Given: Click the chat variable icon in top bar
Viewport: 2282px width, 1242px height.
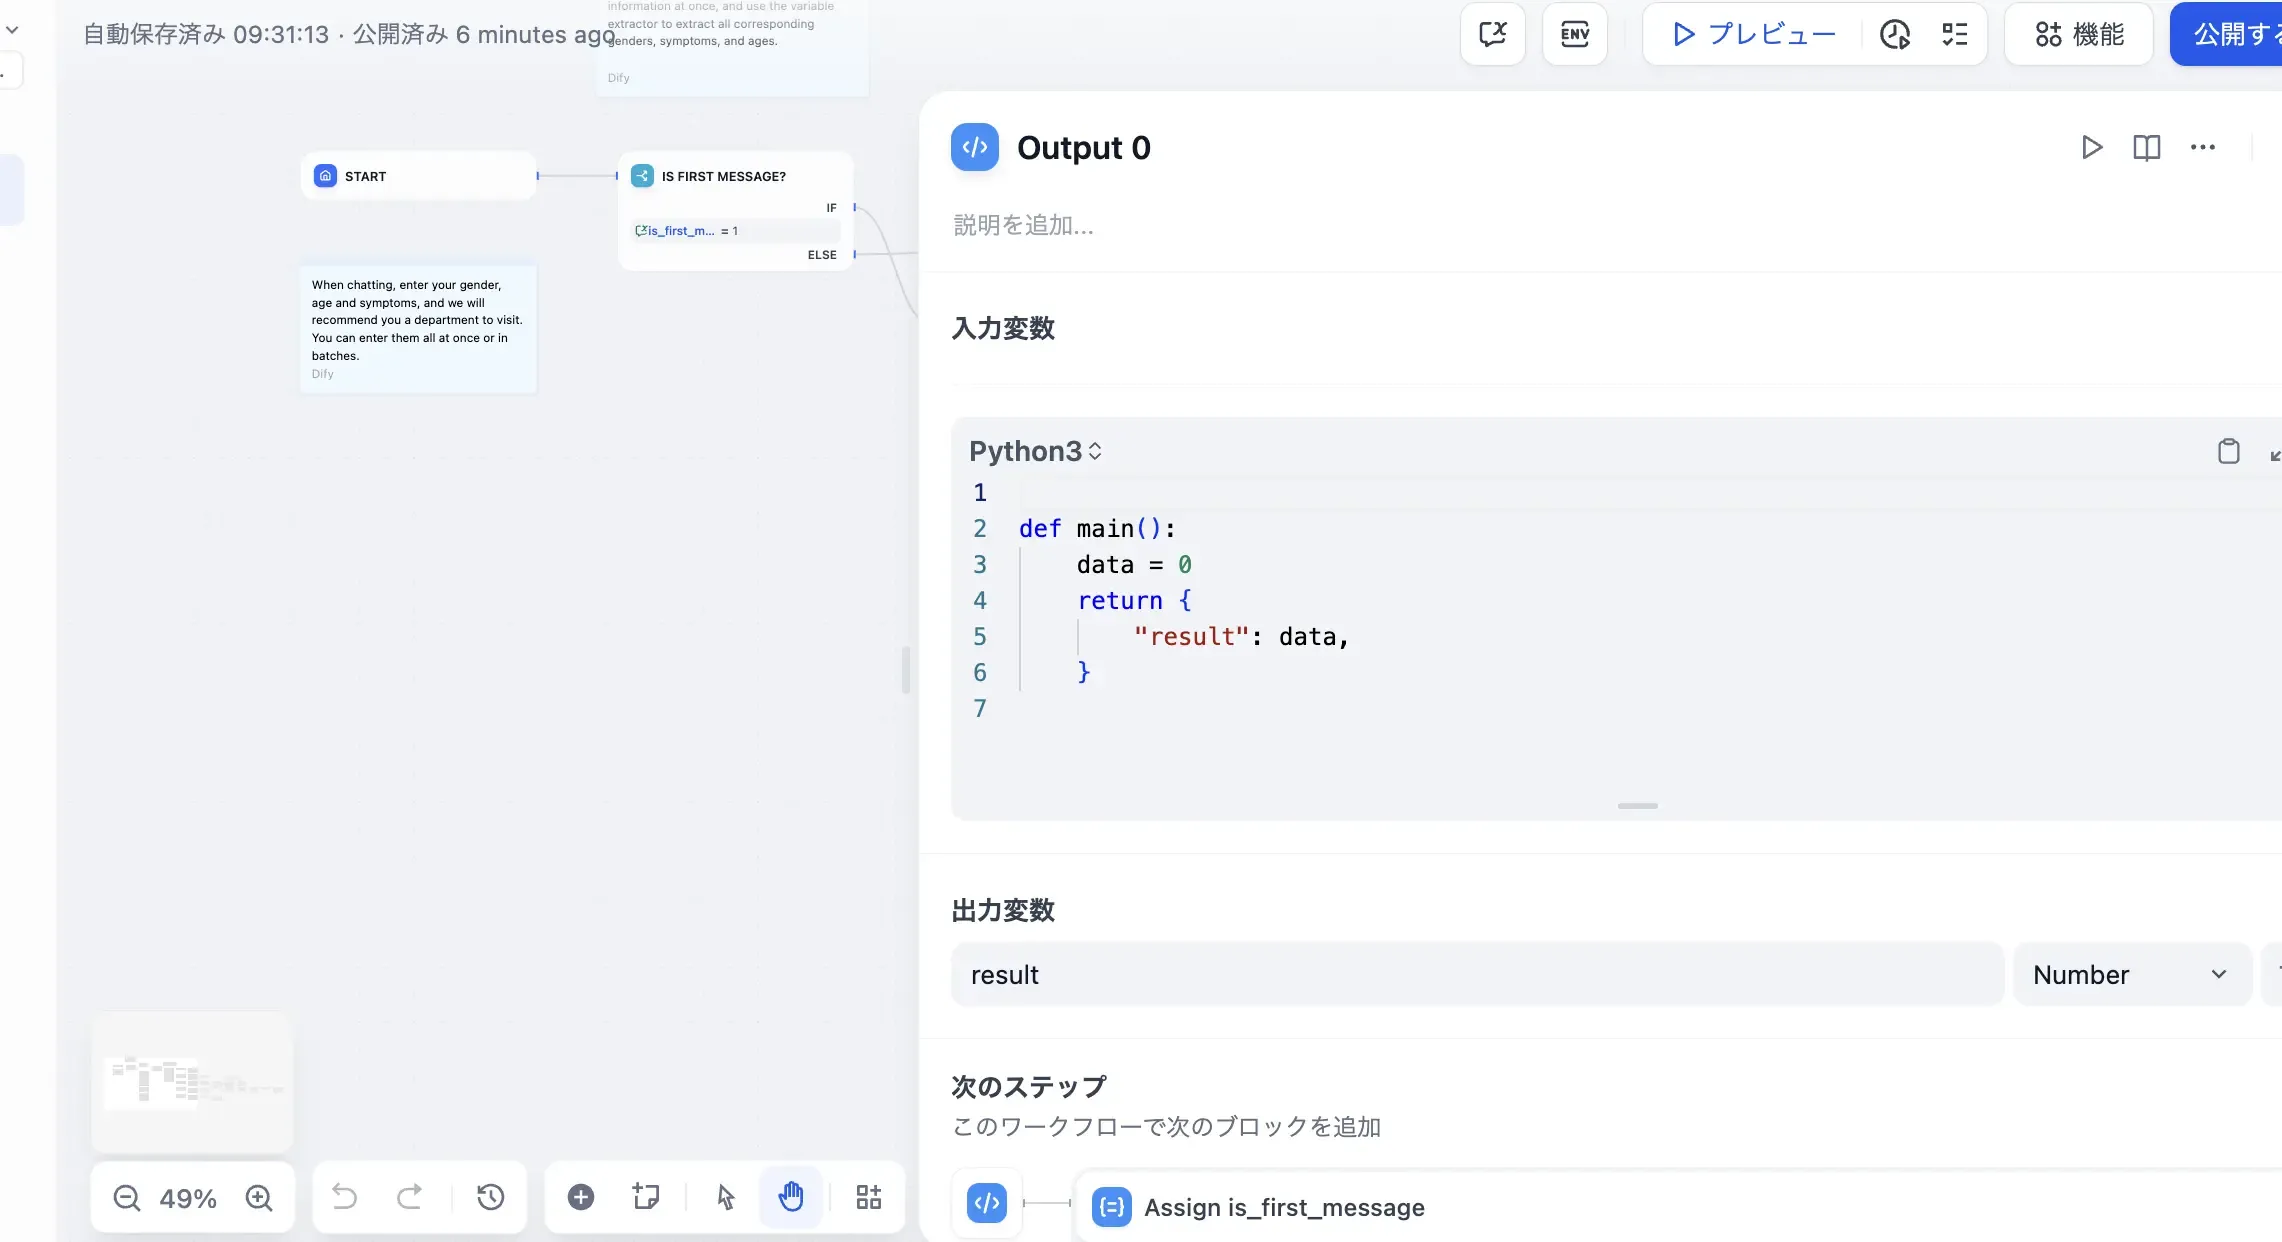Looking at the screenshot, I should tap(1492, 34).
